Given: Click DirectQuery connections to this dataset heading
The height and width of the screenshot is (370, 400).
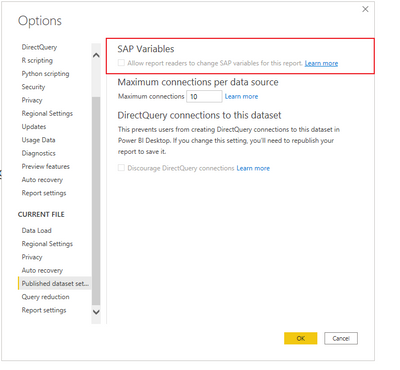Looking at the screenshot, I should [x=199, y=115].
